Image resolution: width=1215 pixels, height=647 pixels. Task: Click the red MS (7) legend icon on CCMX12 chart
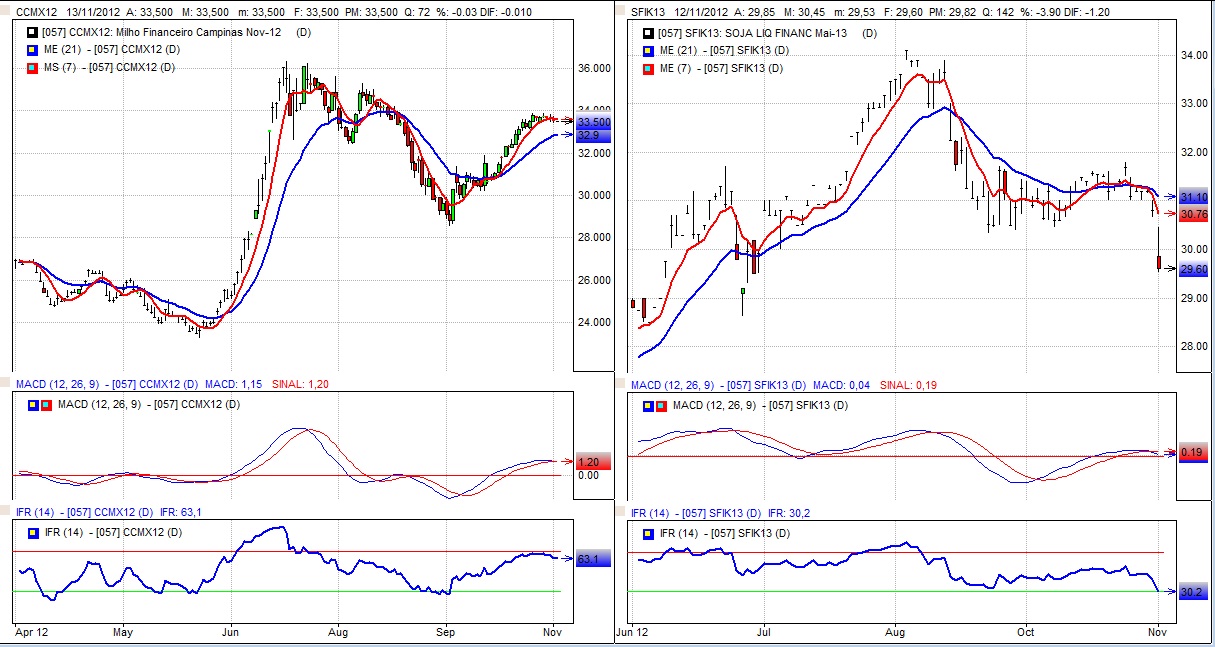point(33,67)
